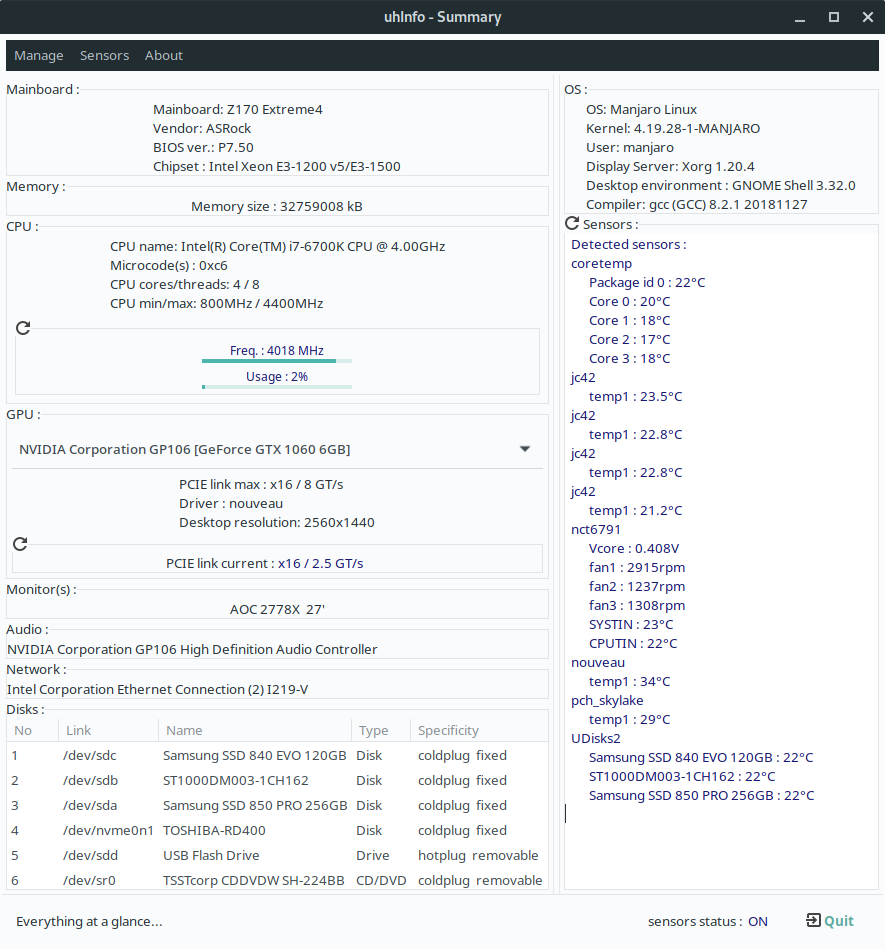Click the Core 0 : 20°C sensor line
Viewport: 885px width, 949px height.
coord(630,301)
